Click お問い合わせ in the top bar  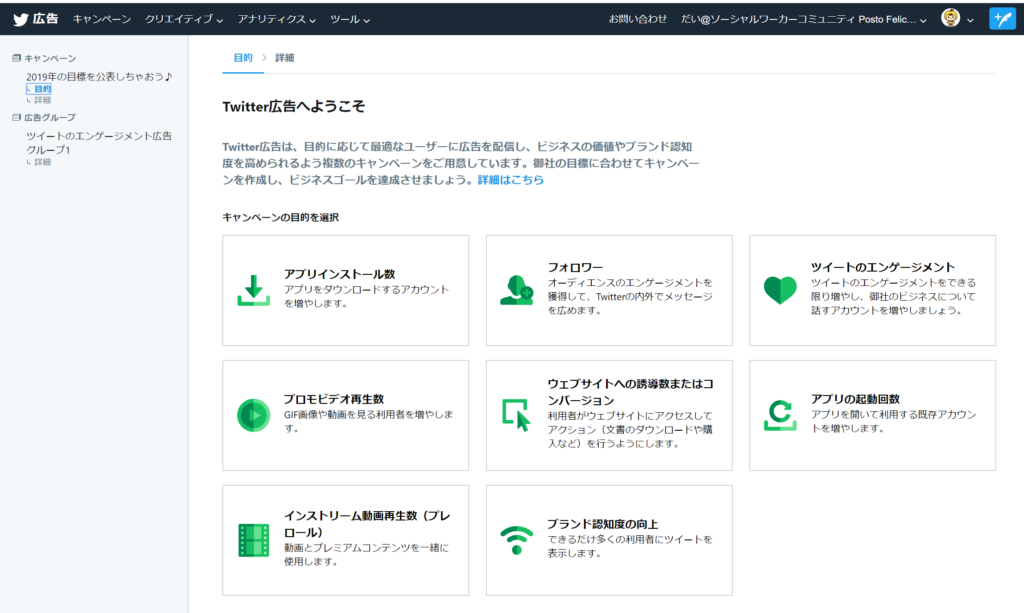(x=638, y=20)
